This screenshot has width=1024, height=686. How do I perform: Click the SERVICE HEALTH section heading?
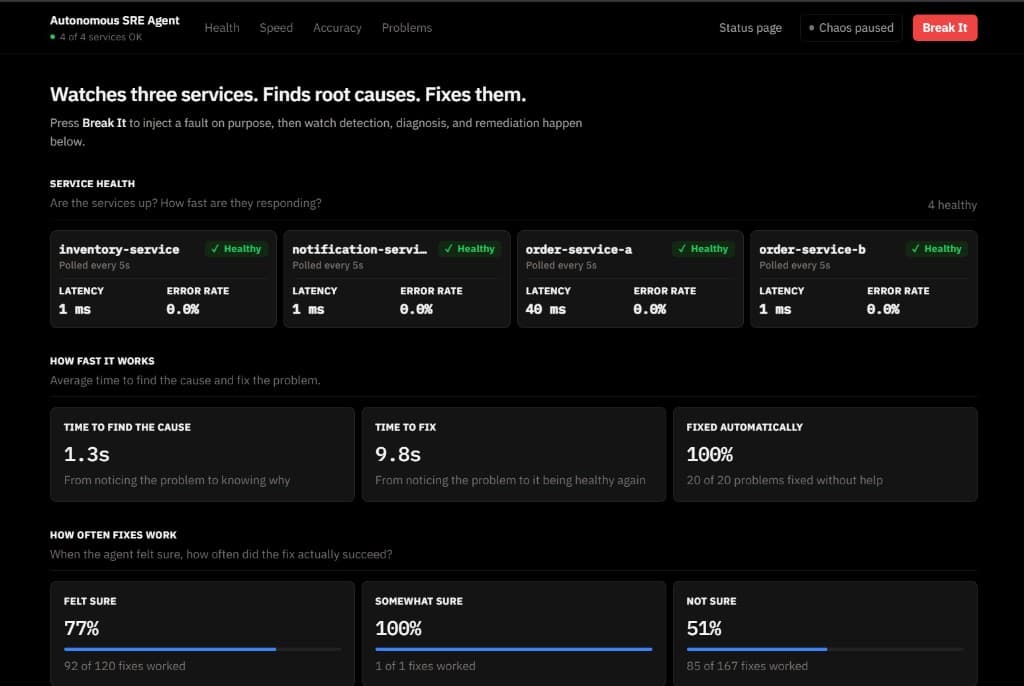pos(92,184)
